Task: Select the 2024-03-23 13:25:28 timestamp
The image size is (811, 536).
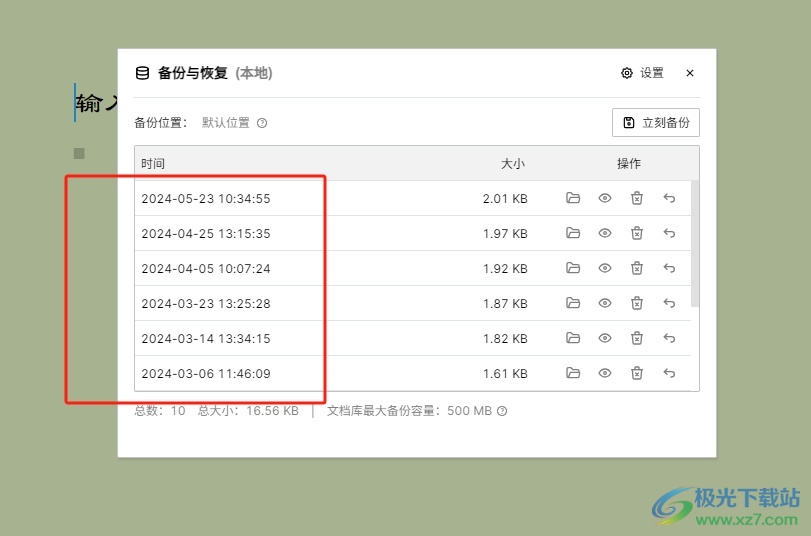Action: 206,304
